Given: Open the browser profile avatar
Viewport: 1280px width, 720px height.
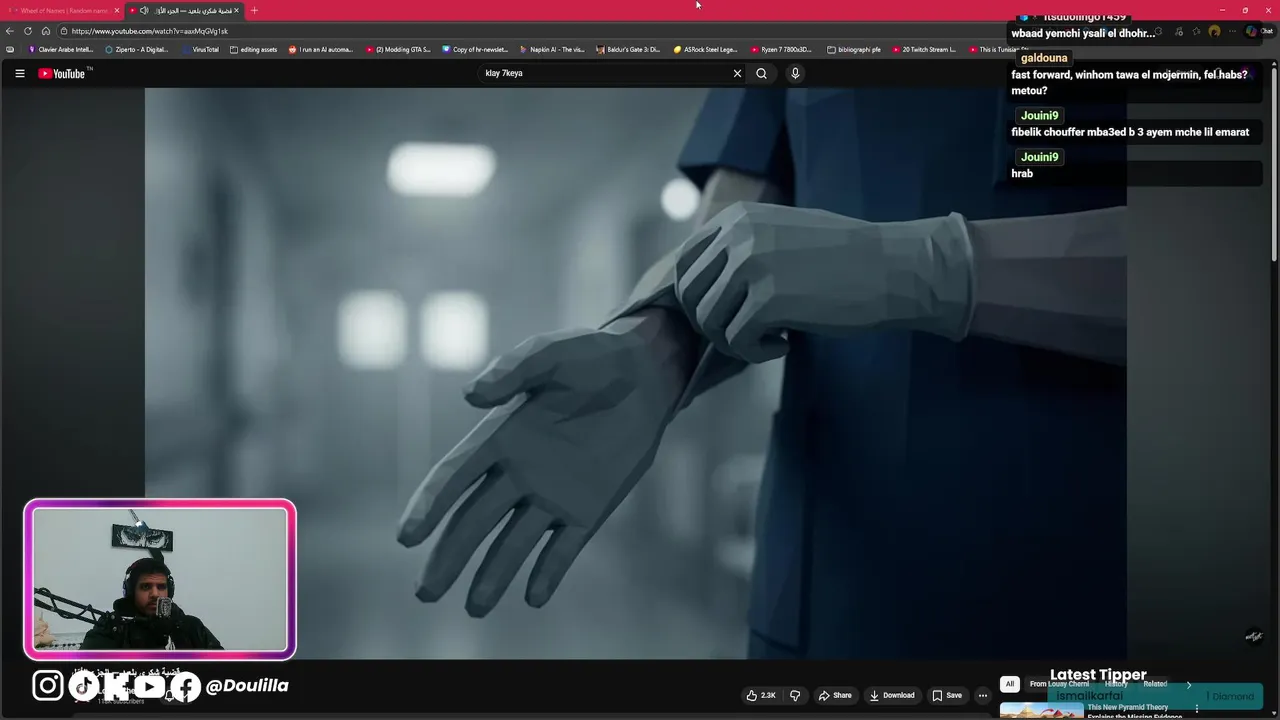Looking at the screenshot, I should [x=1214, y=31].
